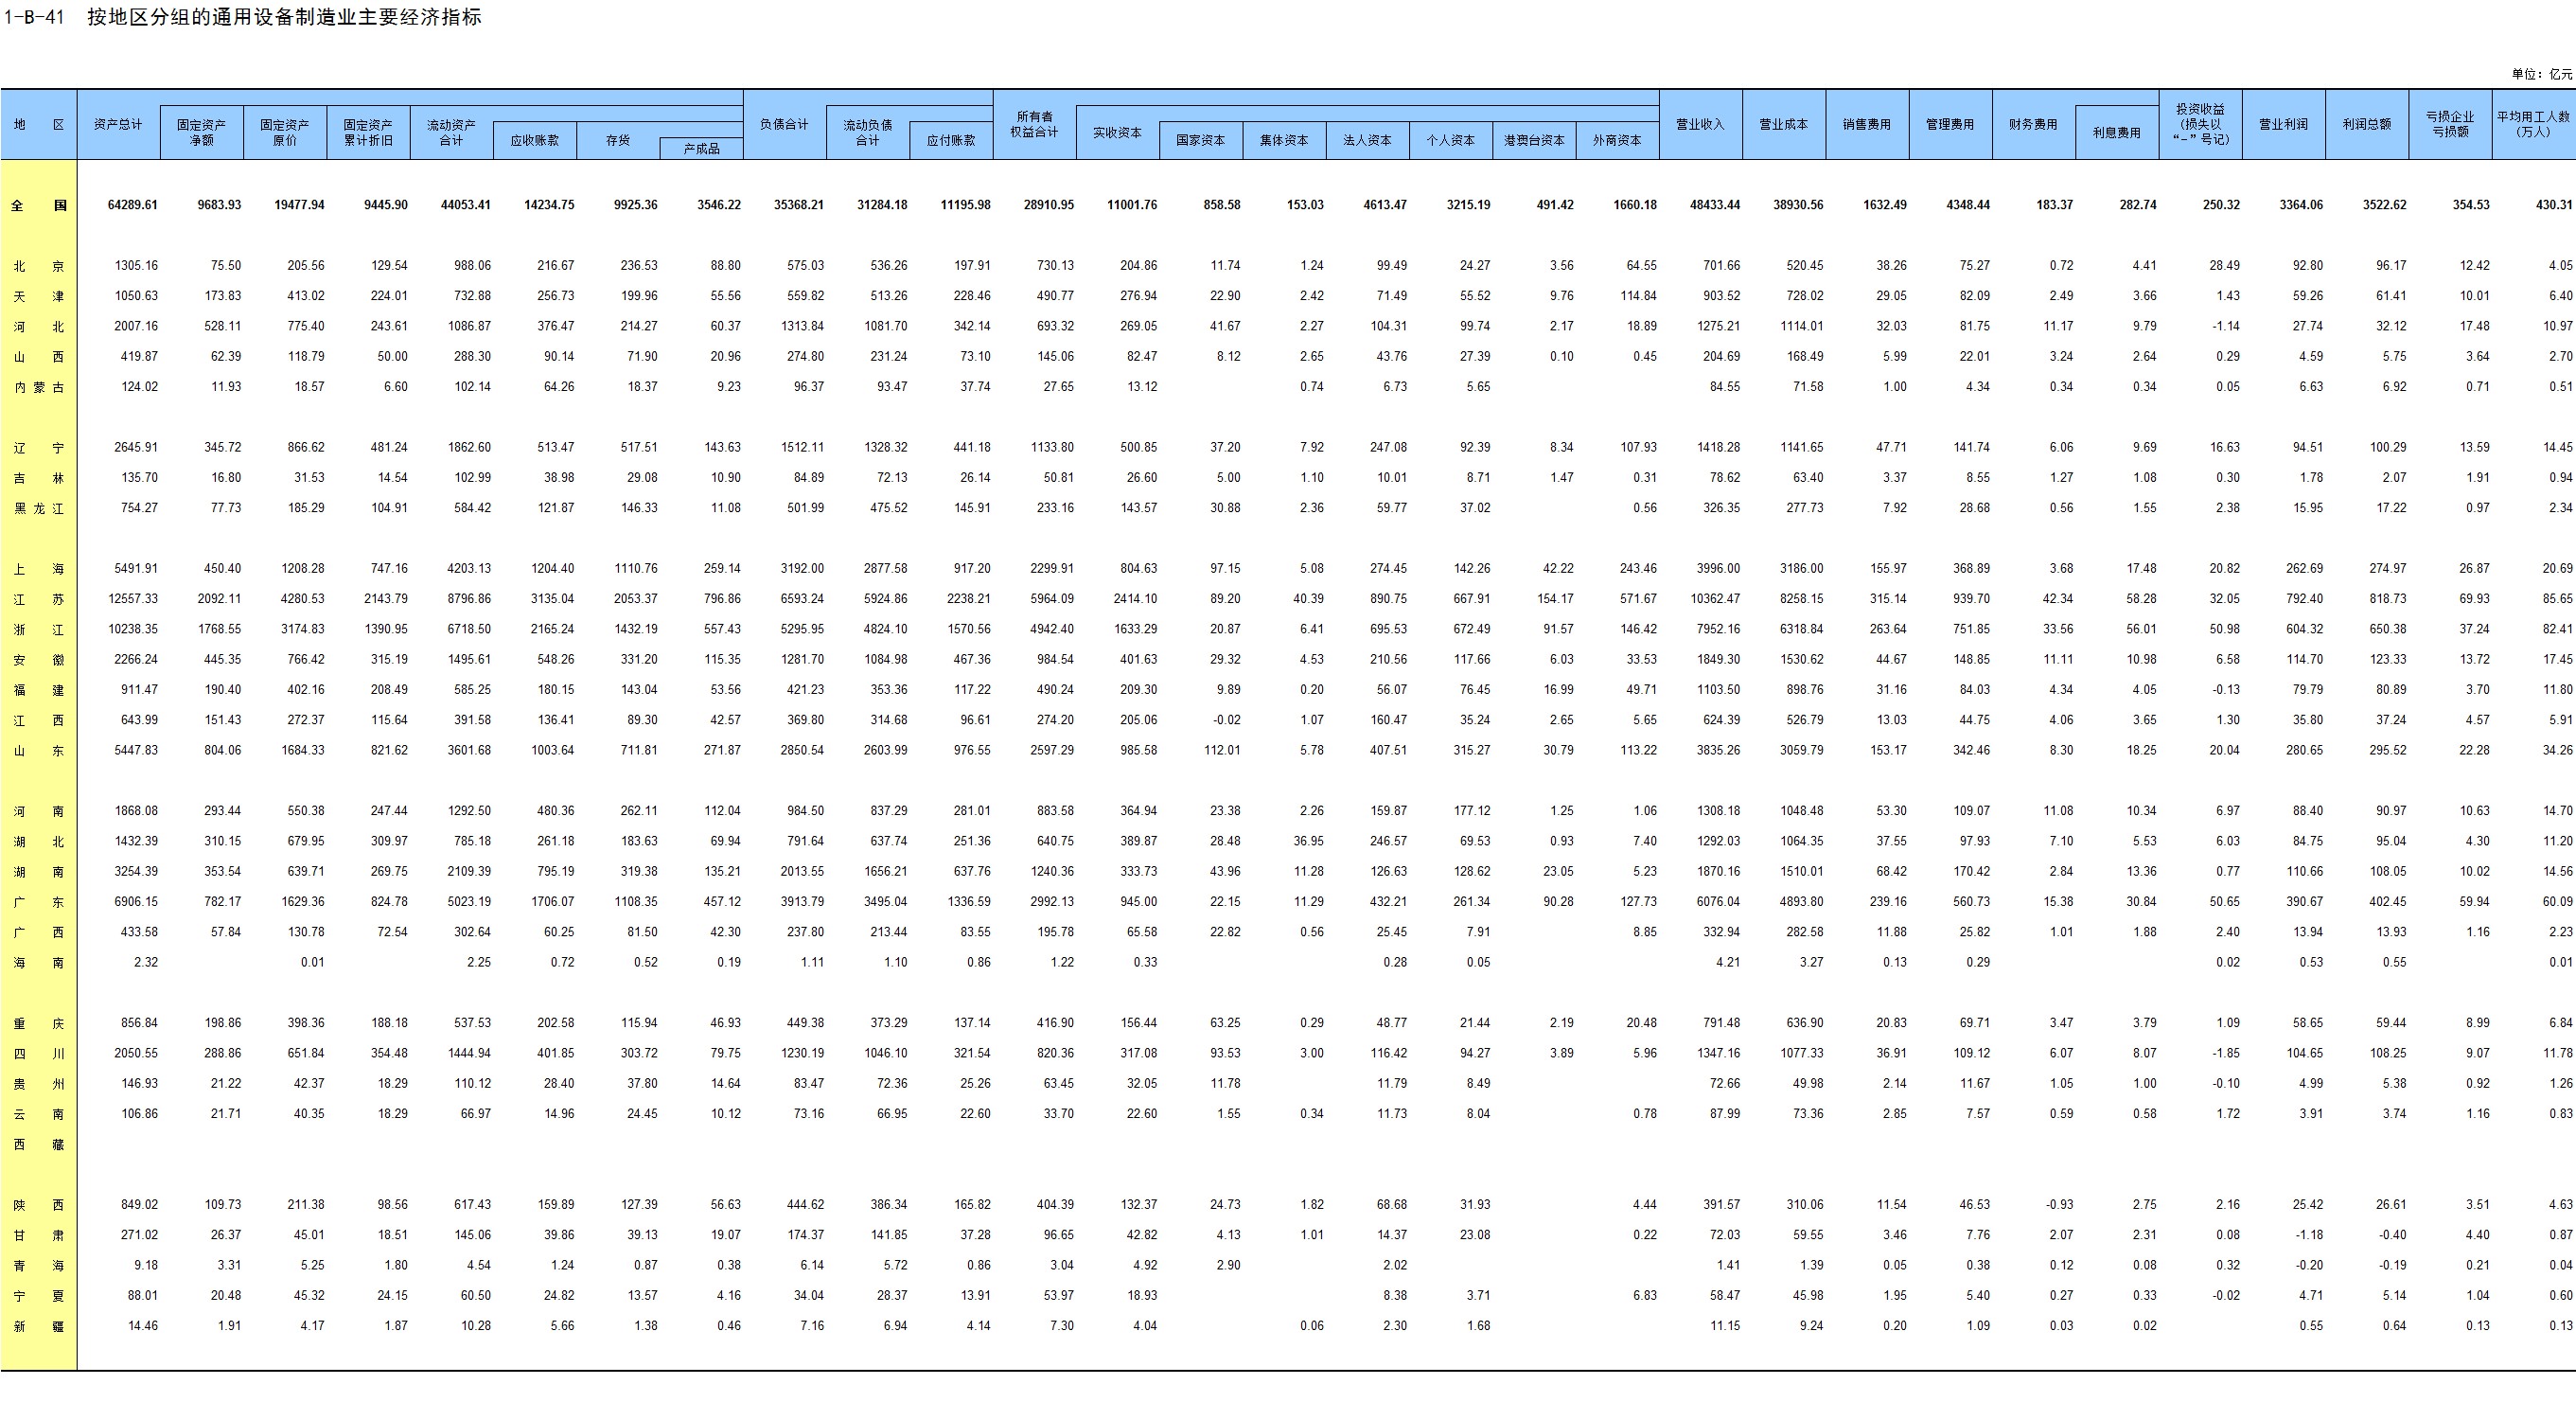Image resolution: width=2576 pixels, height=1402 pixels.
Task: Select the 产成品 sub-header cell
Action: (x=701, y=148)
